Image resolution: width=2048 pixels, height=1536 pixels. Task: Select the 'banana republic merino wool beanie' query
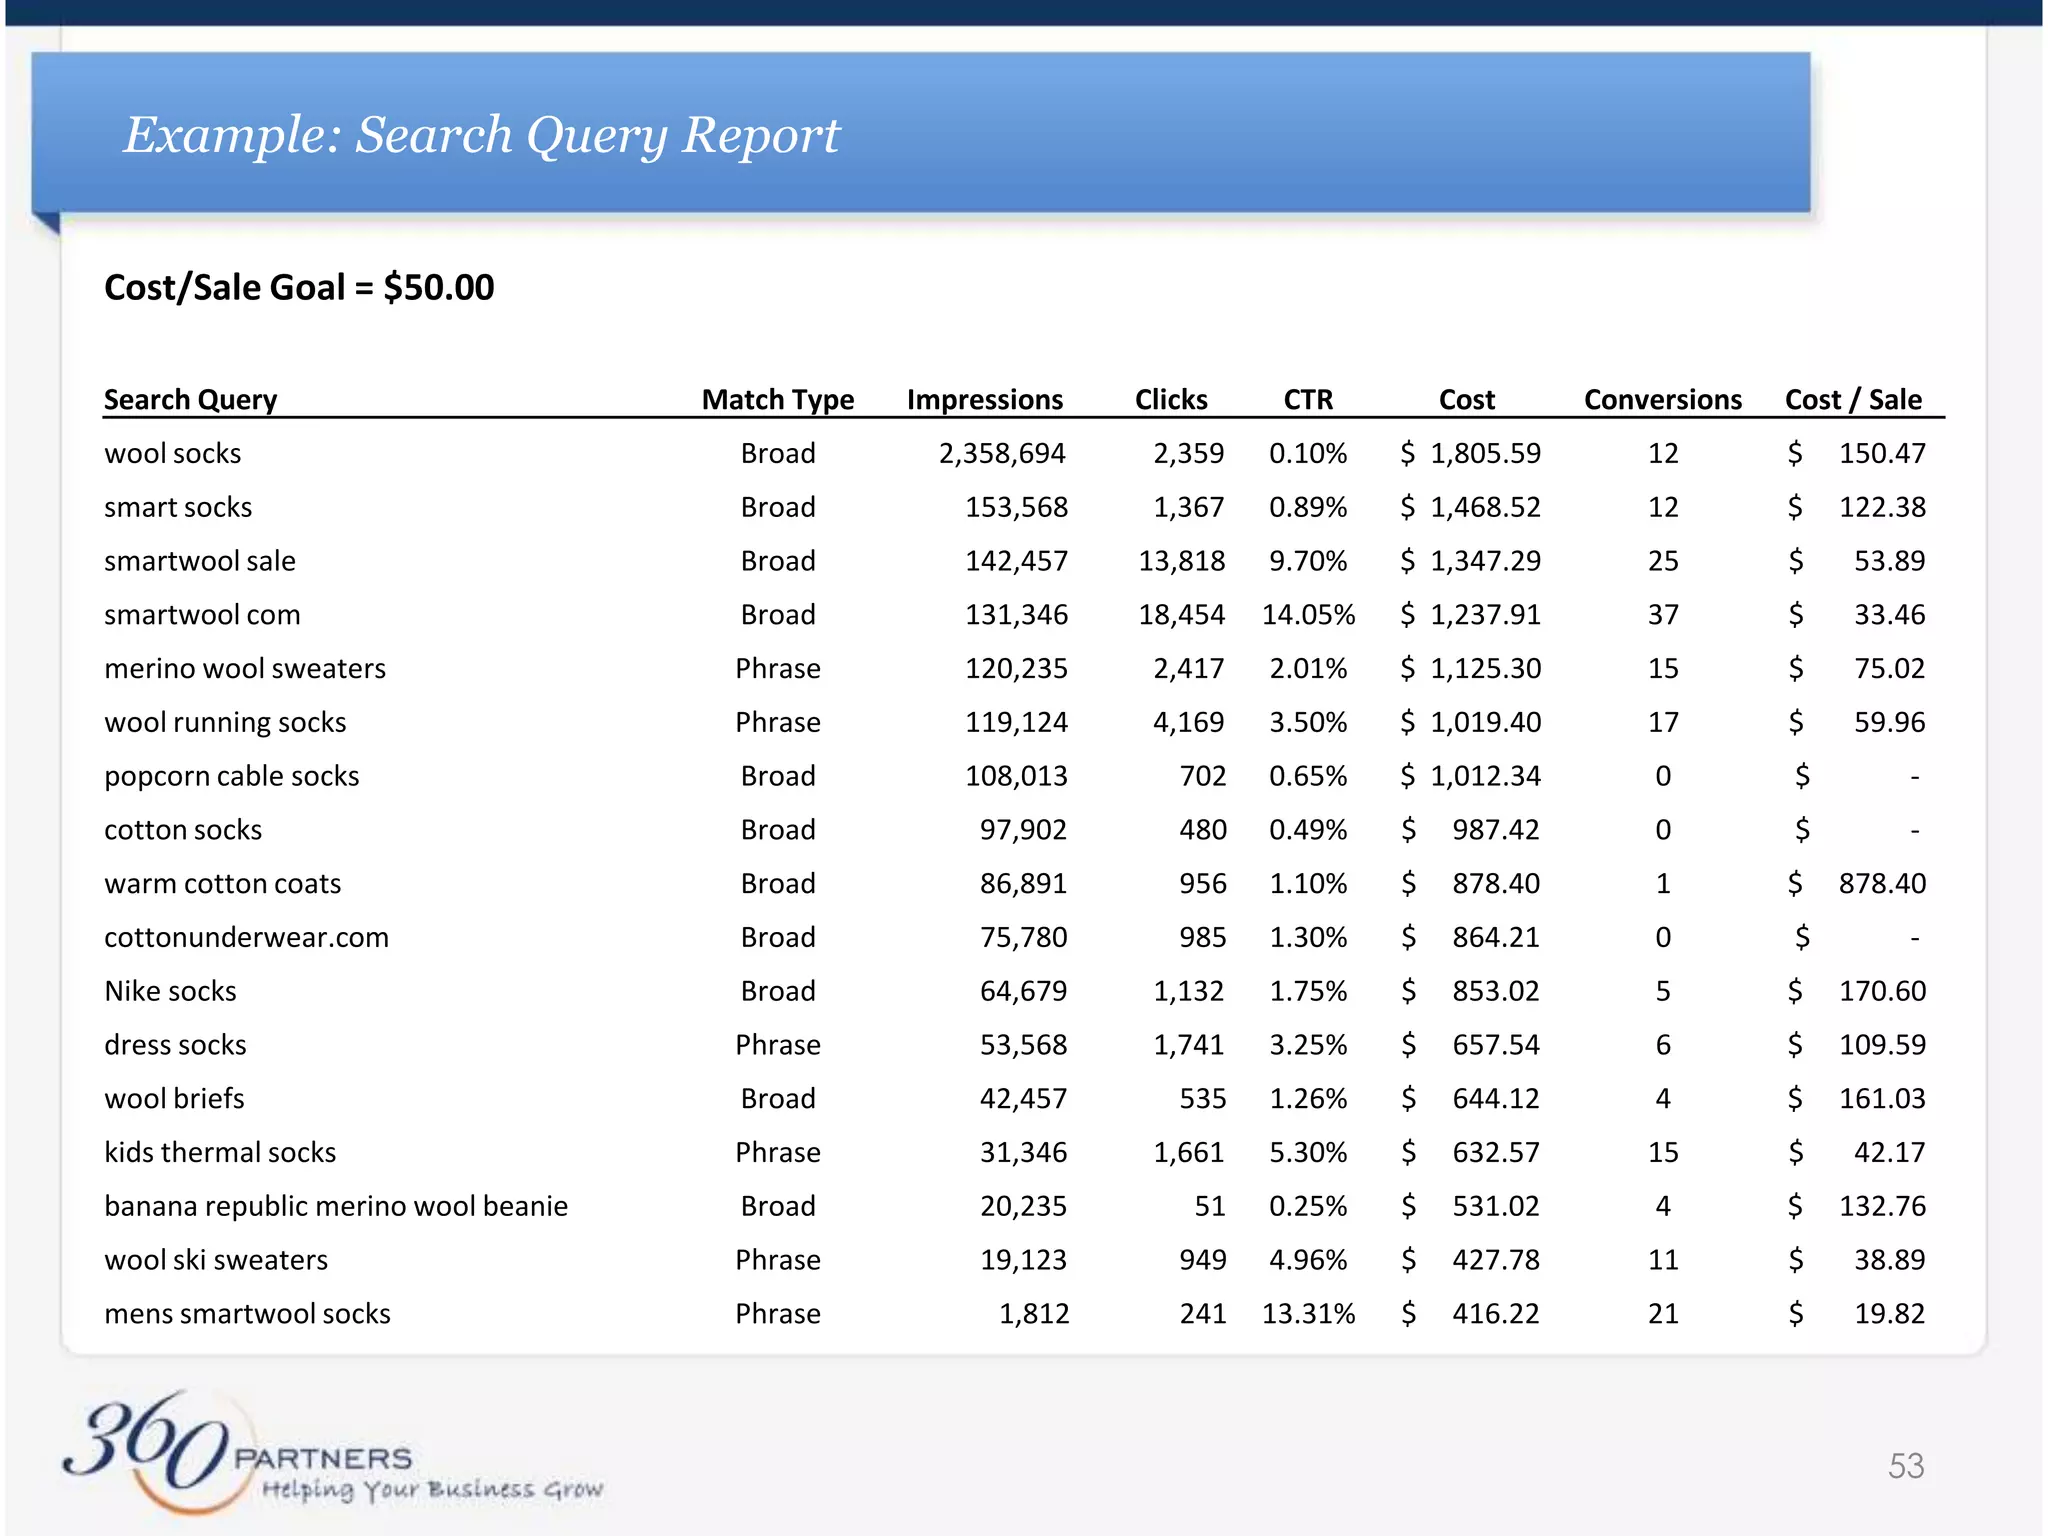tap(336, 1206)
